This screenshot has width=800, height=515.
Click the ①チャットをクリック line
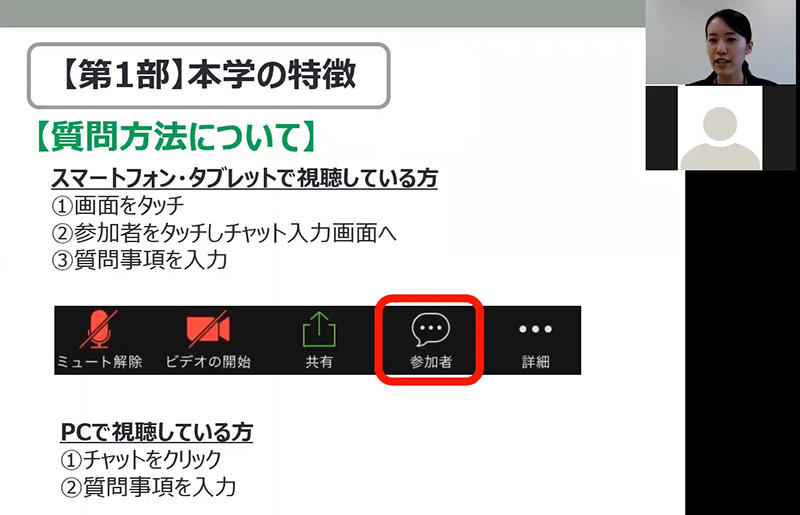tap(140, 459)
